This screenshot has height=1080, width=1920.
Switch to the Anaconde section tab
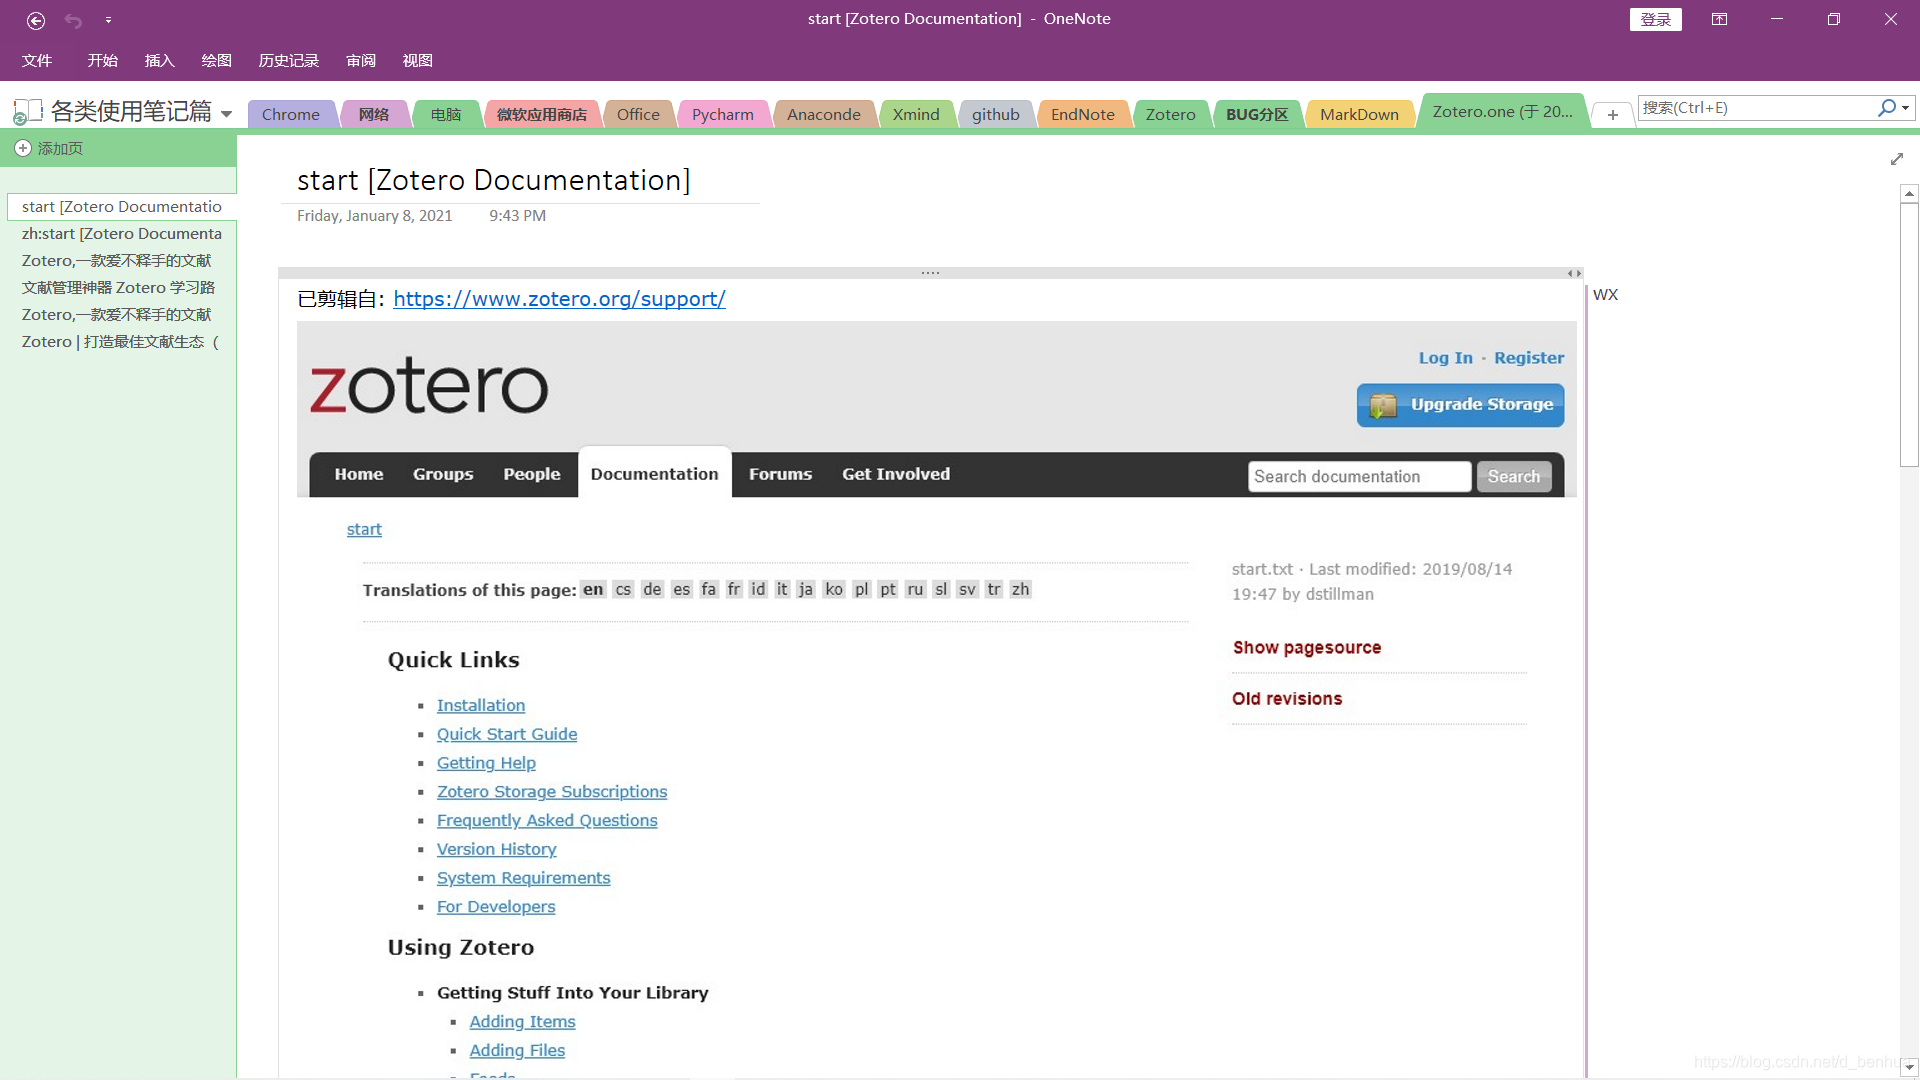[x=823, y=114]
